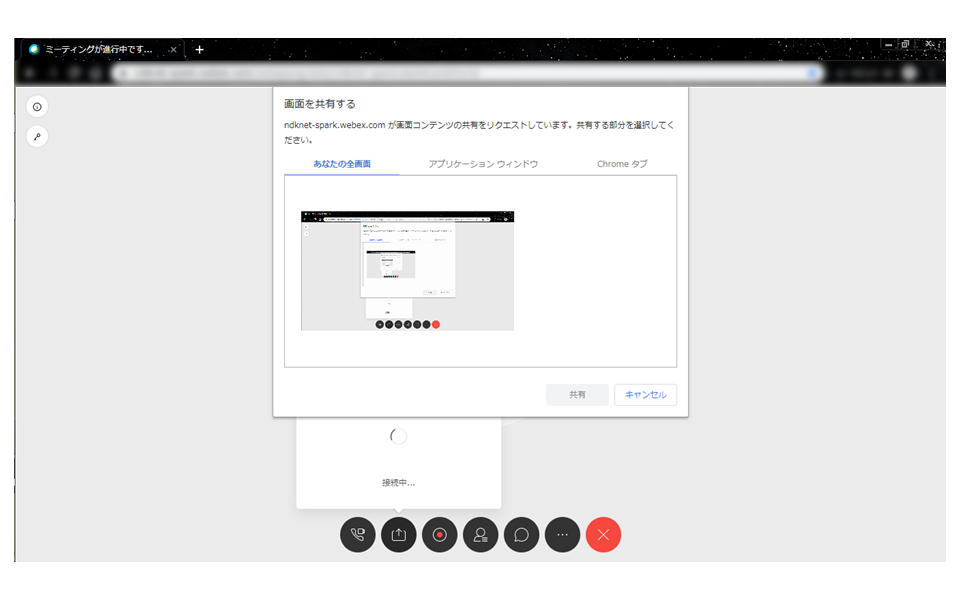Switch to the Chrome タブ tab
This screenshot has width=960, height=600.
622,163
